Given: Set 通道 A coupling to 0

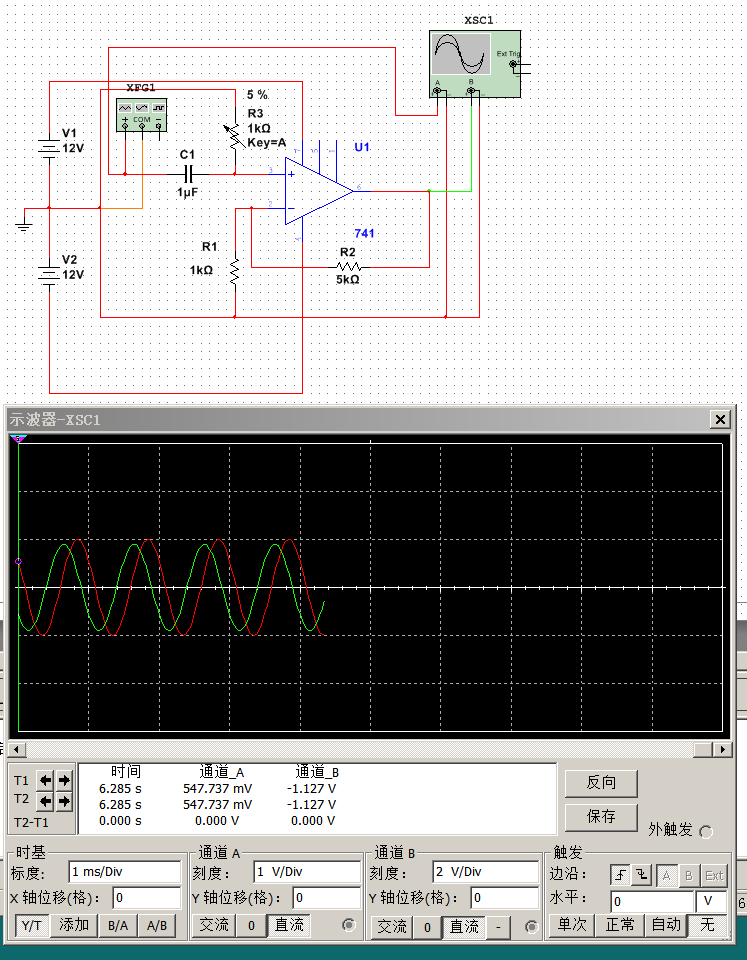Looking at the screenshot, I should pyautogui.click(x=251, y=925).
